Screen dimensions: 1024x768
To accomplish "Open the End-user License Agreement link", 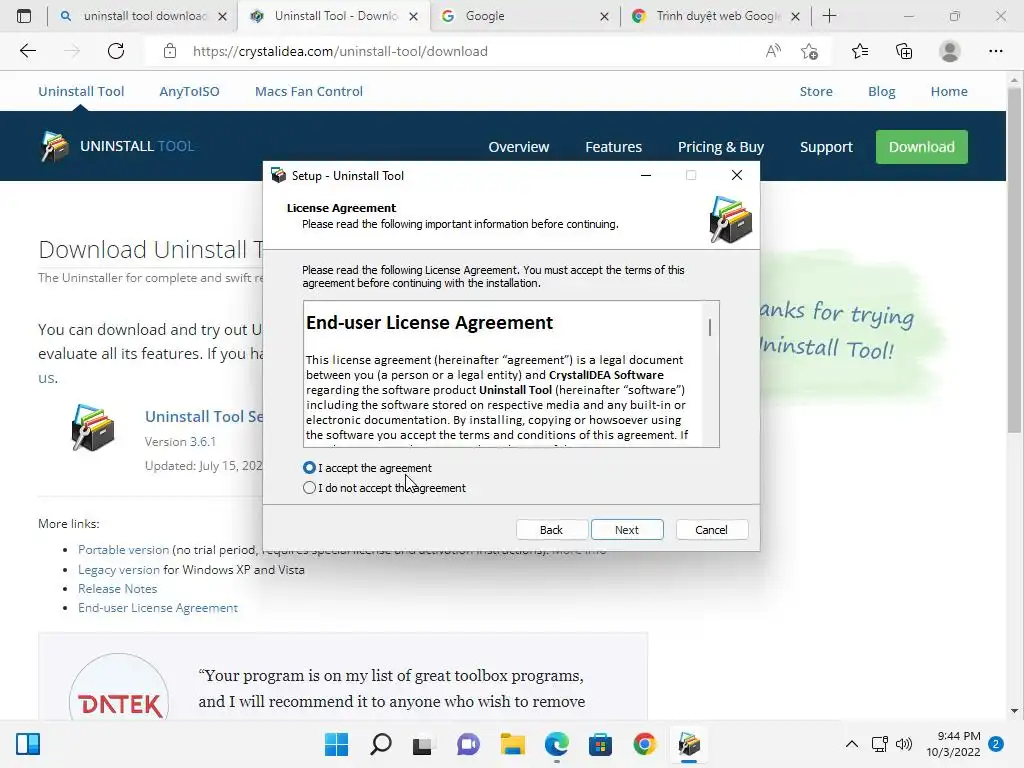I will tap(158, 607).
